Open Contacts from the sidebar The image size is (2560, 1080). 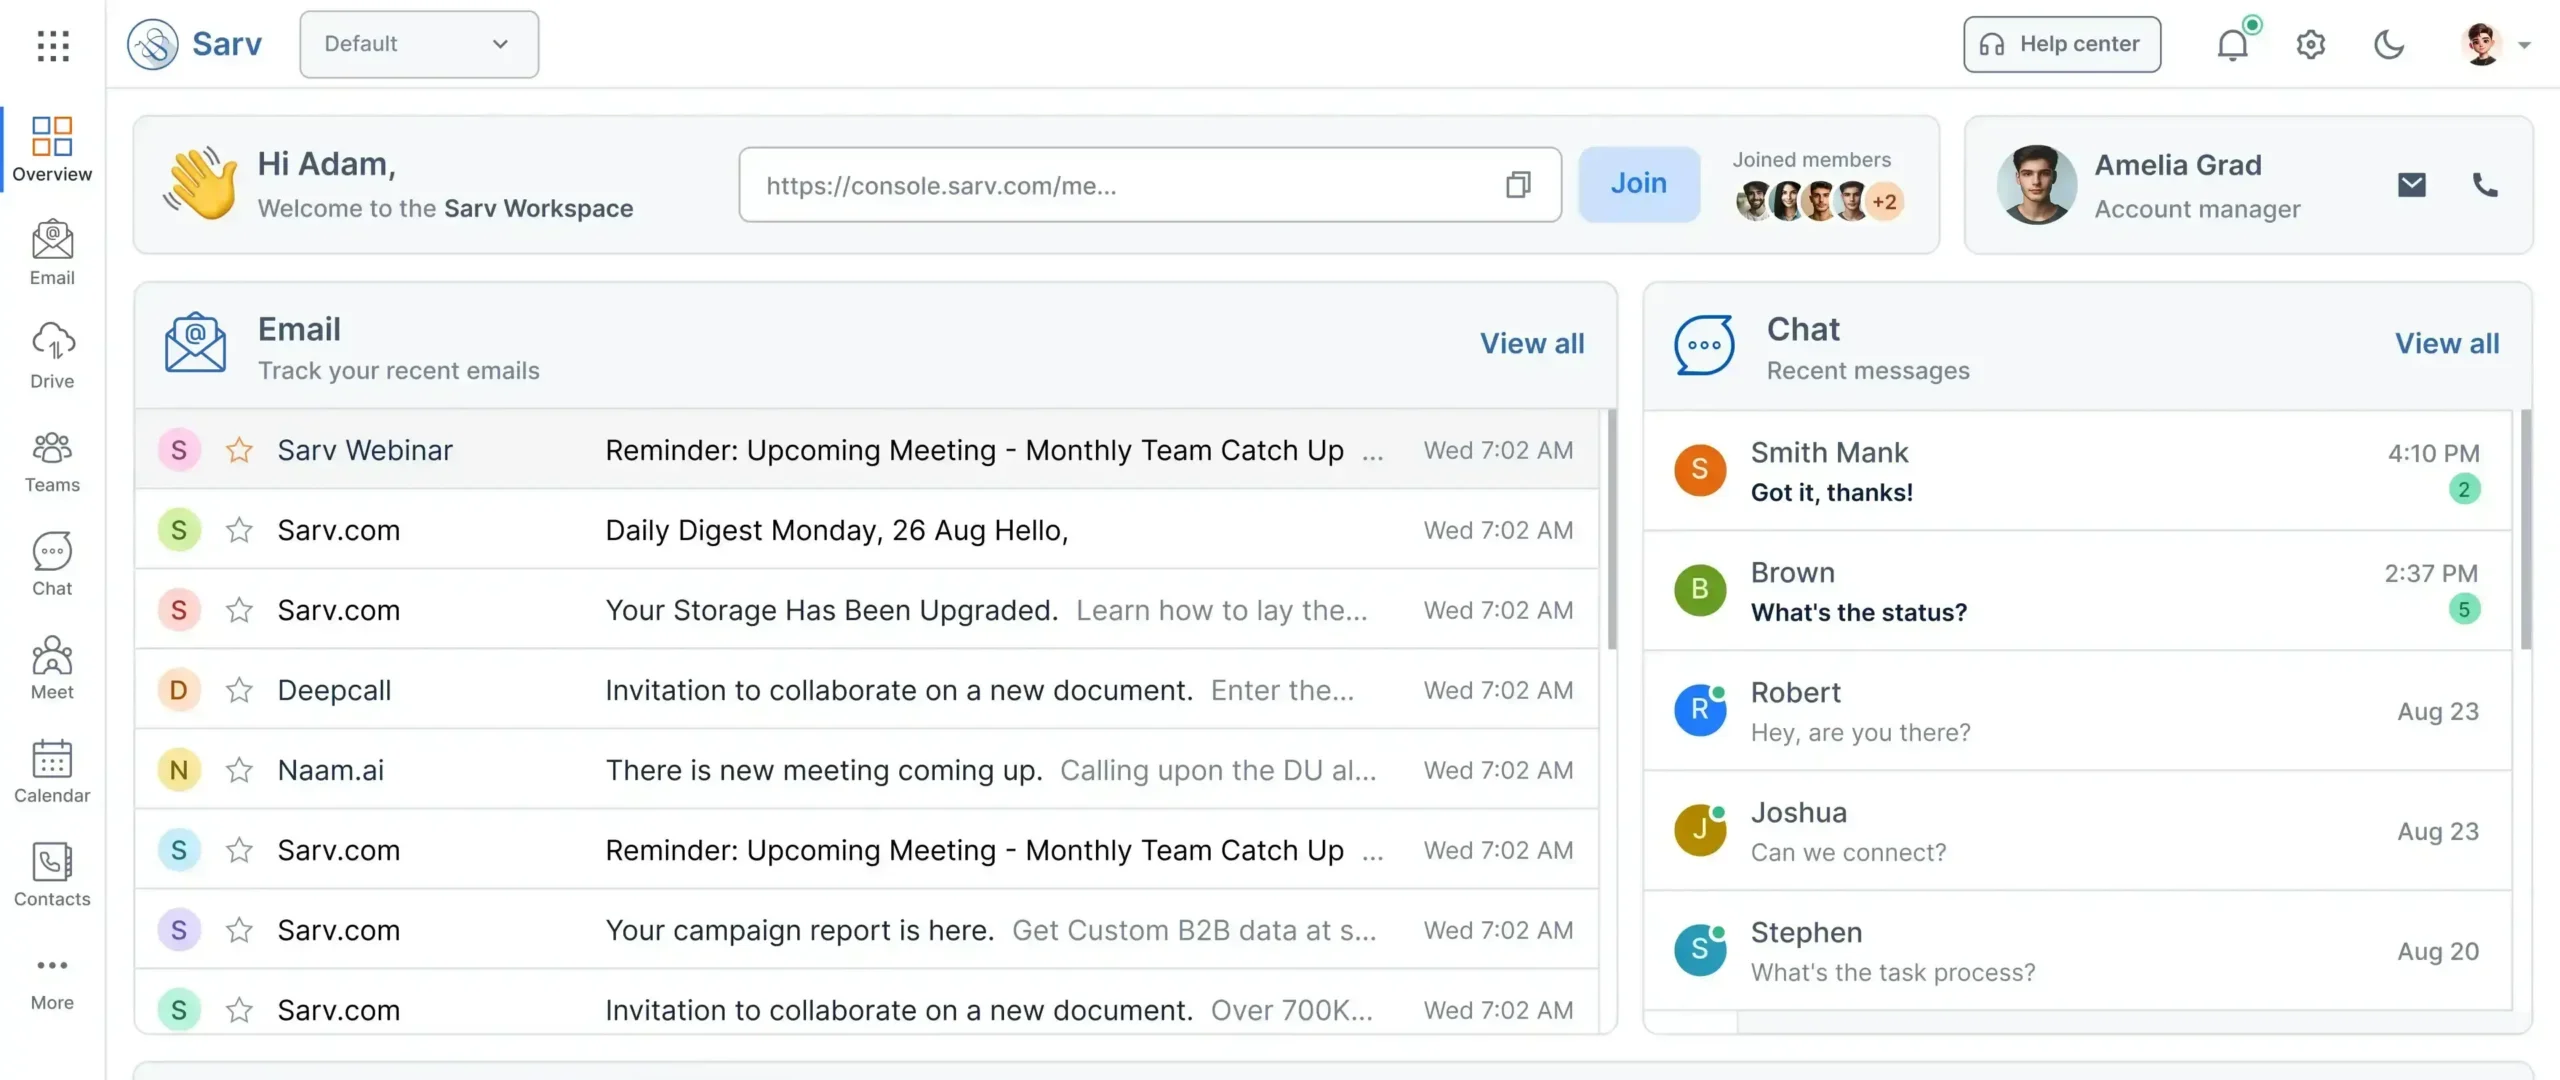click(52, 874)
